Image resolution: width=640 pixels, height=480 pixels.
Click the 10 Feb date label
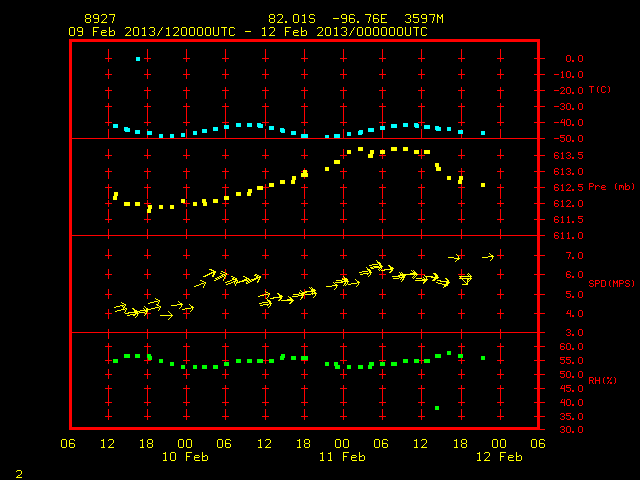185,457
